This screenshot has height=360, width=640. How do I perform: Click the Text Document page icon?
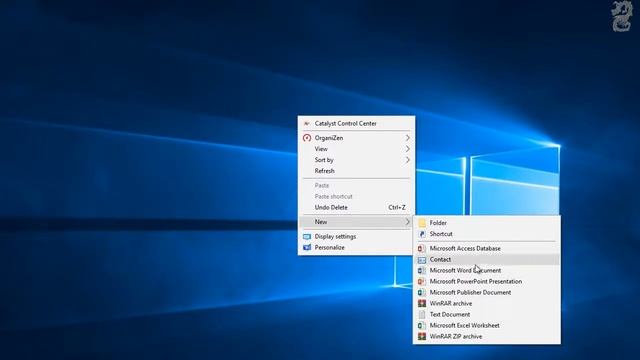(422, 314)
